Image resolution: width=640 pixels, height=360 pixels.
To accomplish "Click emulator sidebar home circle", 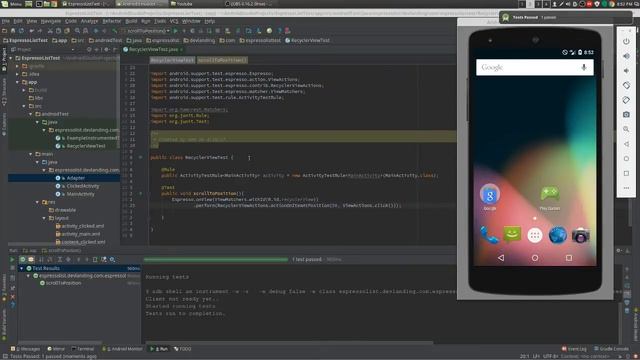I will pos(626,159).
